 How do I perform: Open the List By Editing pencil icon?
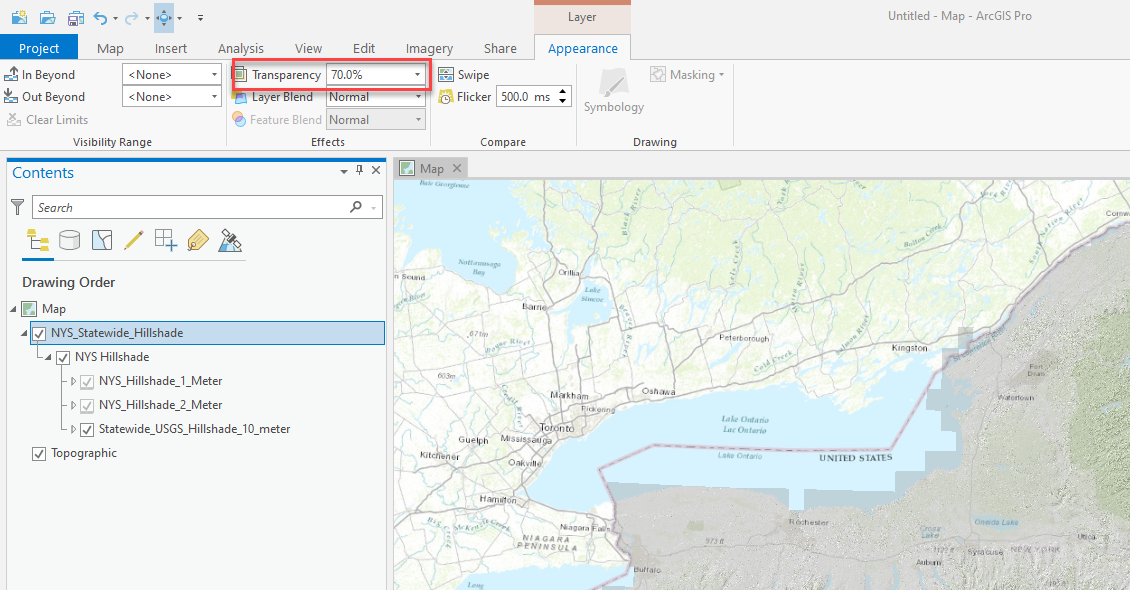[134, 240]
